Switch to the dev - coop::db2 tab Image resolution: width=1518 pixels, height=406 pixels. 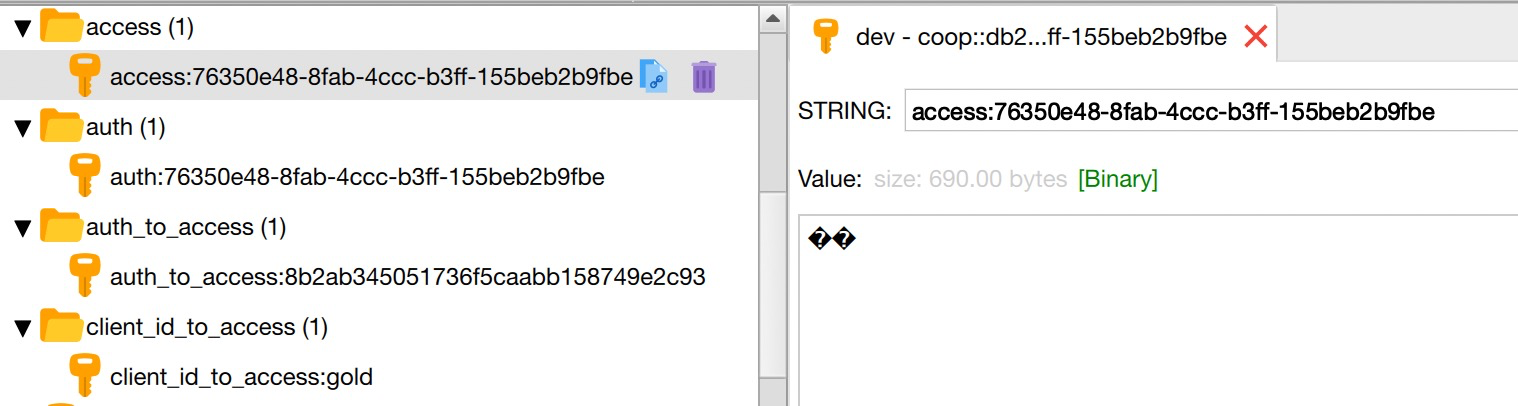click(x=1040, y=38)
